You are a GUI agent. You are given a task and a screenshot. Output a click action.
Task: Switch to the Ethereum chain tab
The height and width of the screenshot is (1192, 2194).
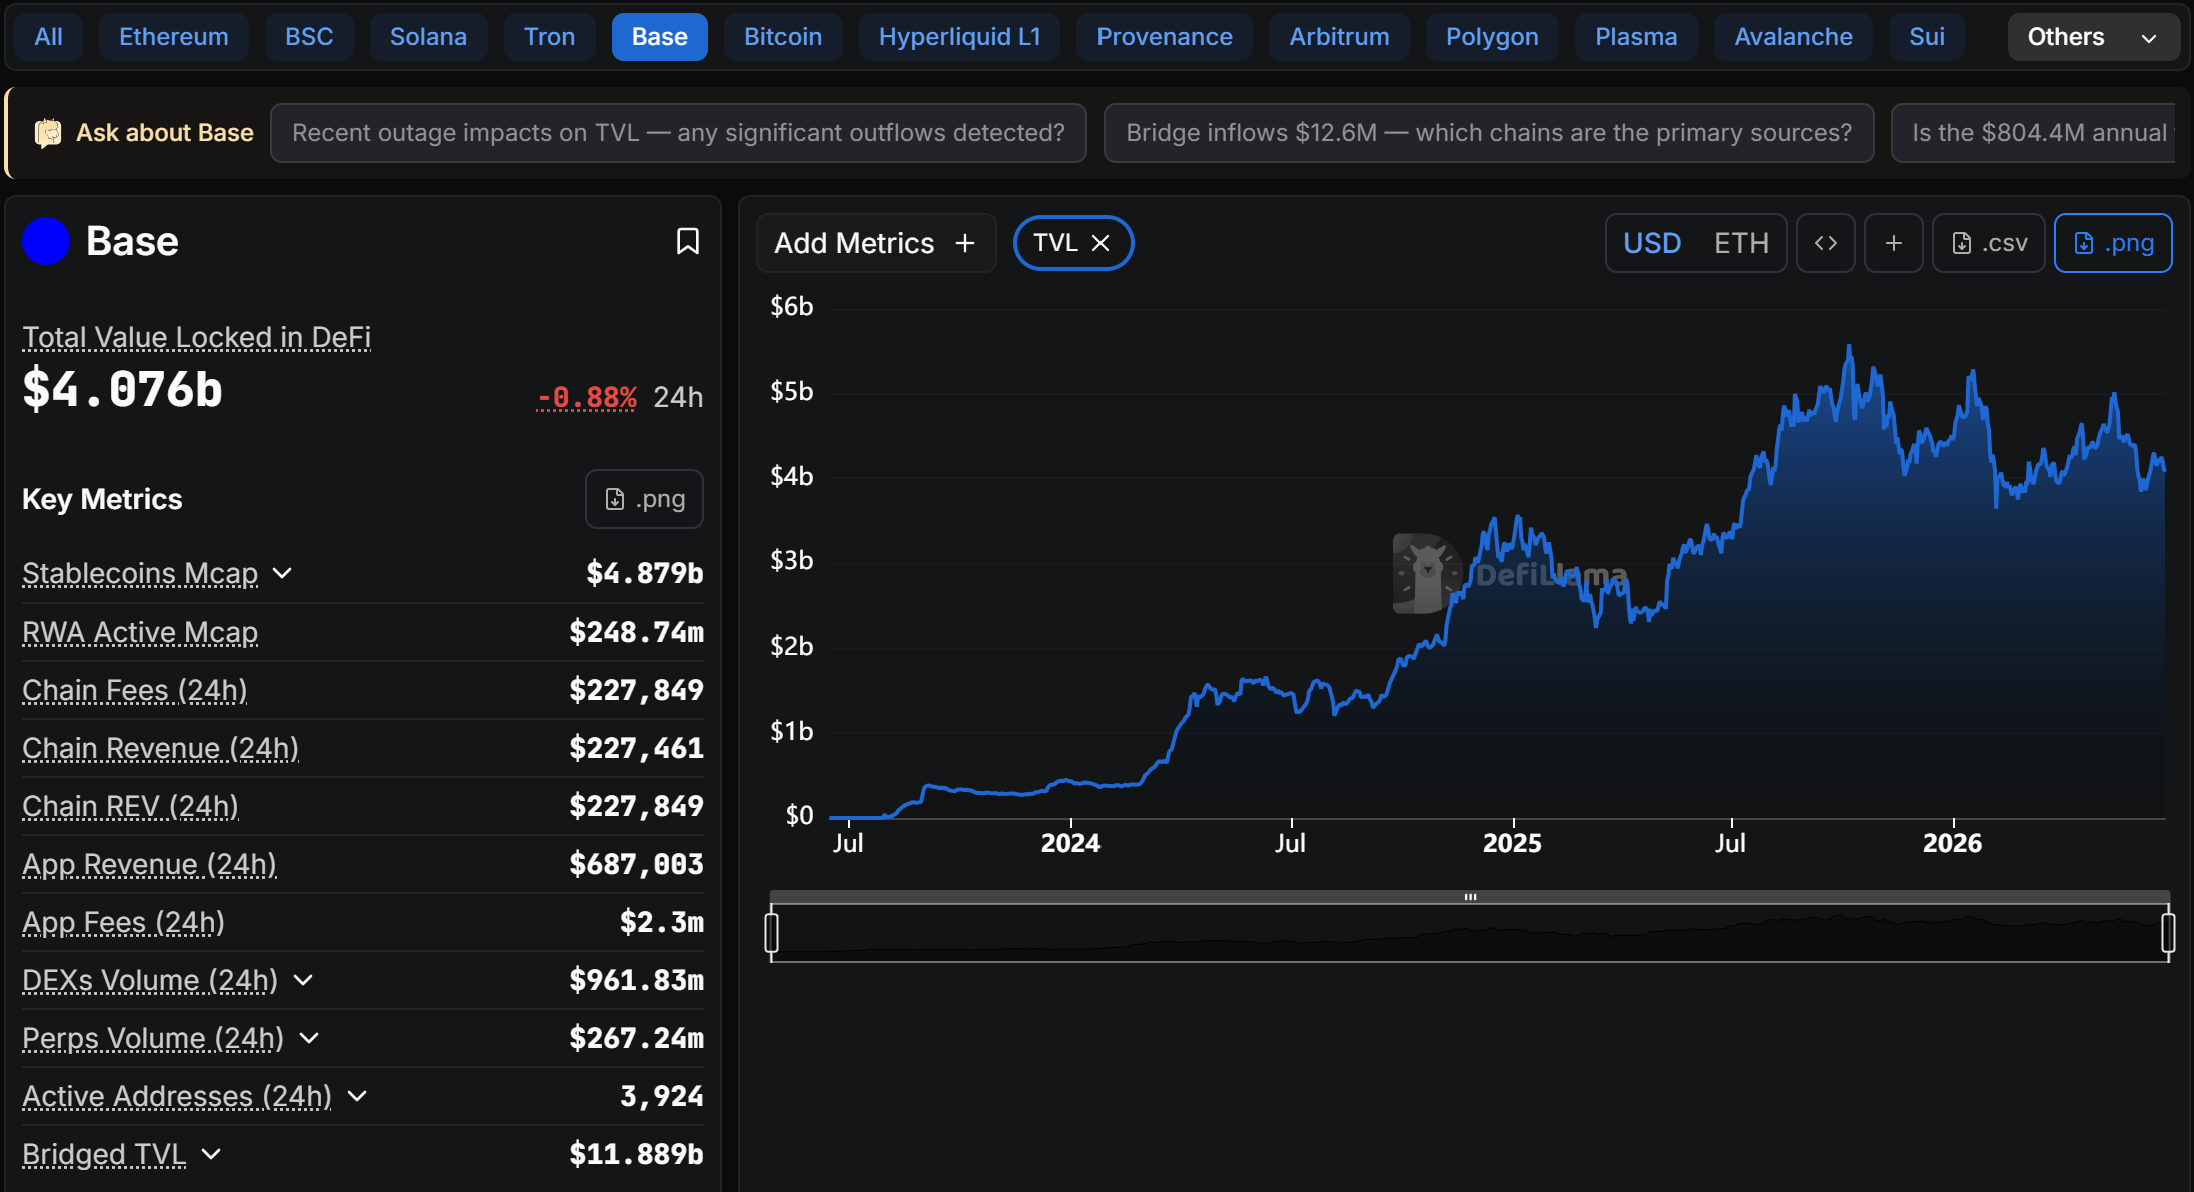click(174, 37)
